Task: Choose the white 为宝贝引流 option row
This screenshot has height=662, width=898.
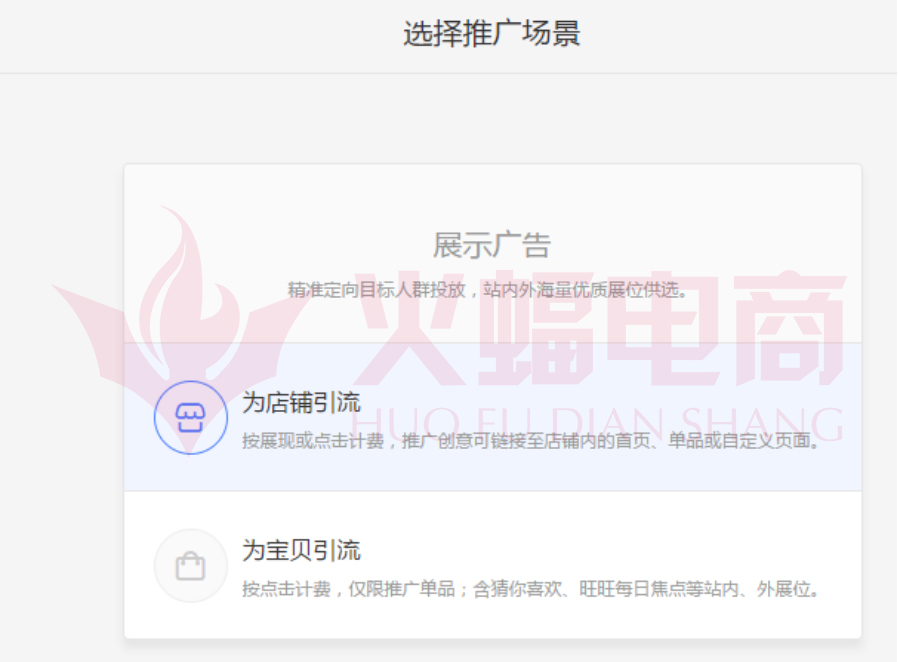Action: [x=493, y=565]
